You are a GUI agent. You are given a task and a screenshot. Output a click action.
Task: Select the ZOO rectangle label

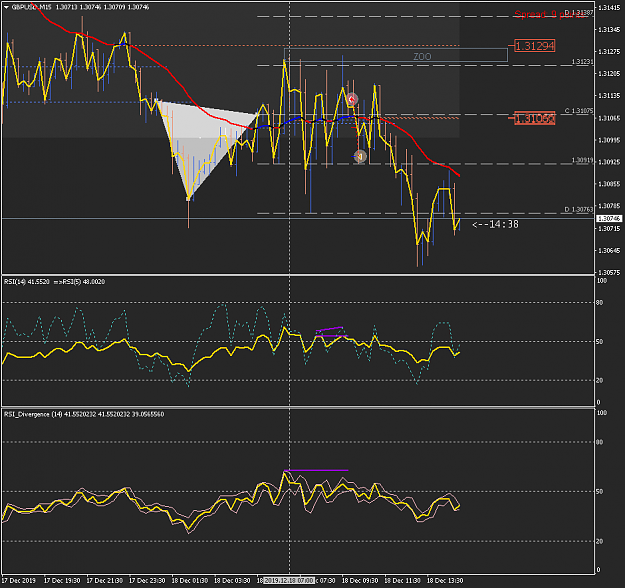[x=422, y=57]
